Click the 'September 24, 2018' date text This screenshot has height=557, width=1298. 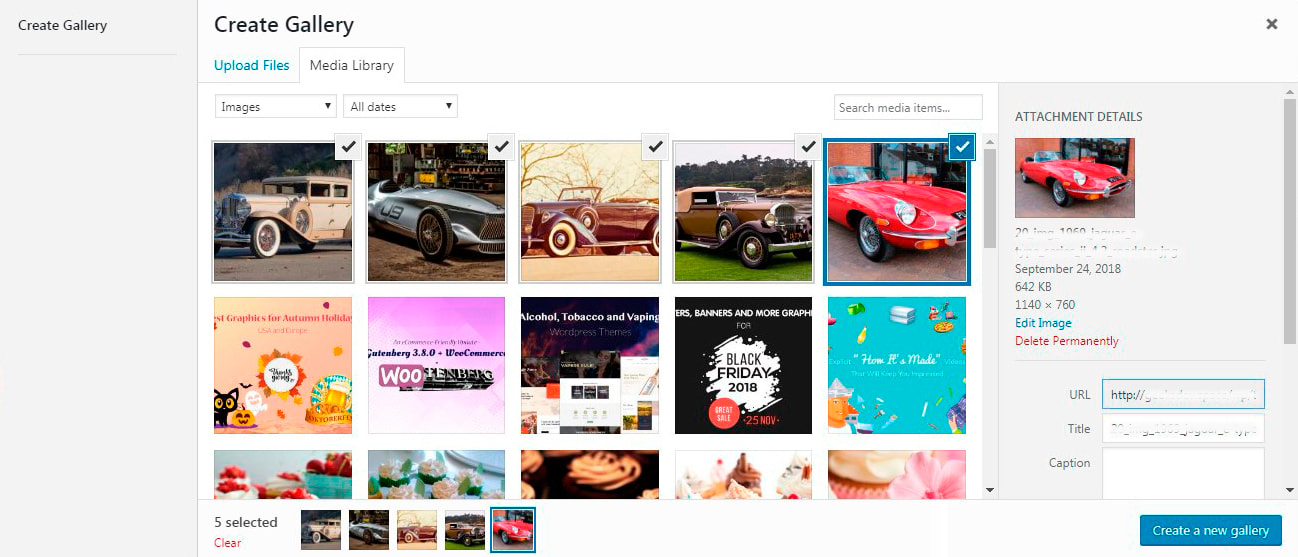(1068, 269)
